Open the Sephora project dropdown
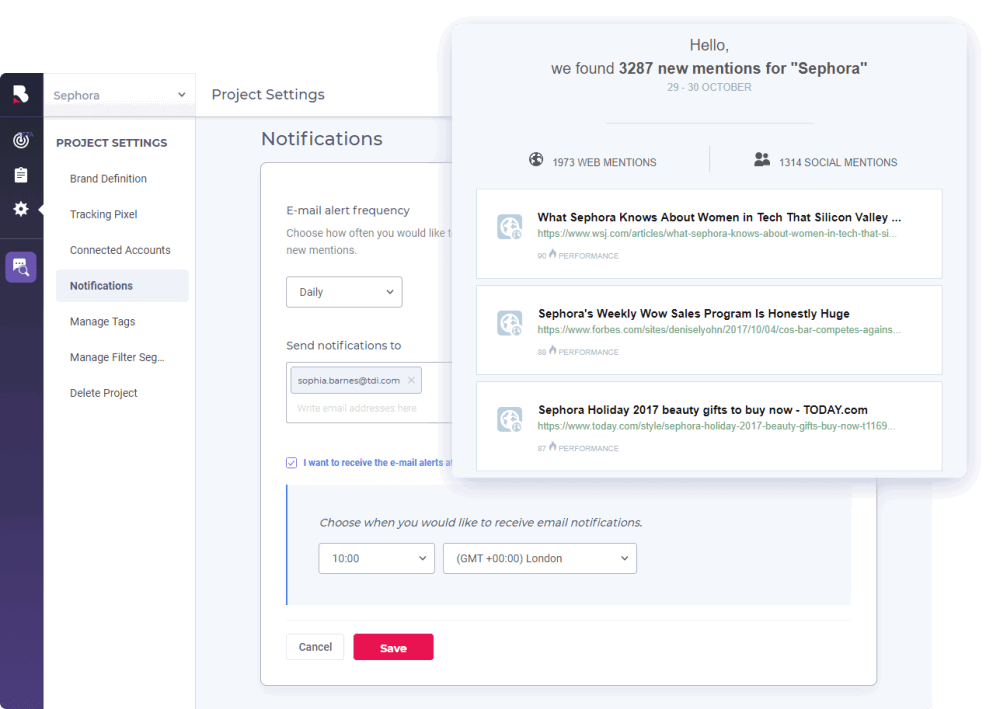Image resolution: width=1000 pixels, height=709 pixels. (x=119, y=95)
